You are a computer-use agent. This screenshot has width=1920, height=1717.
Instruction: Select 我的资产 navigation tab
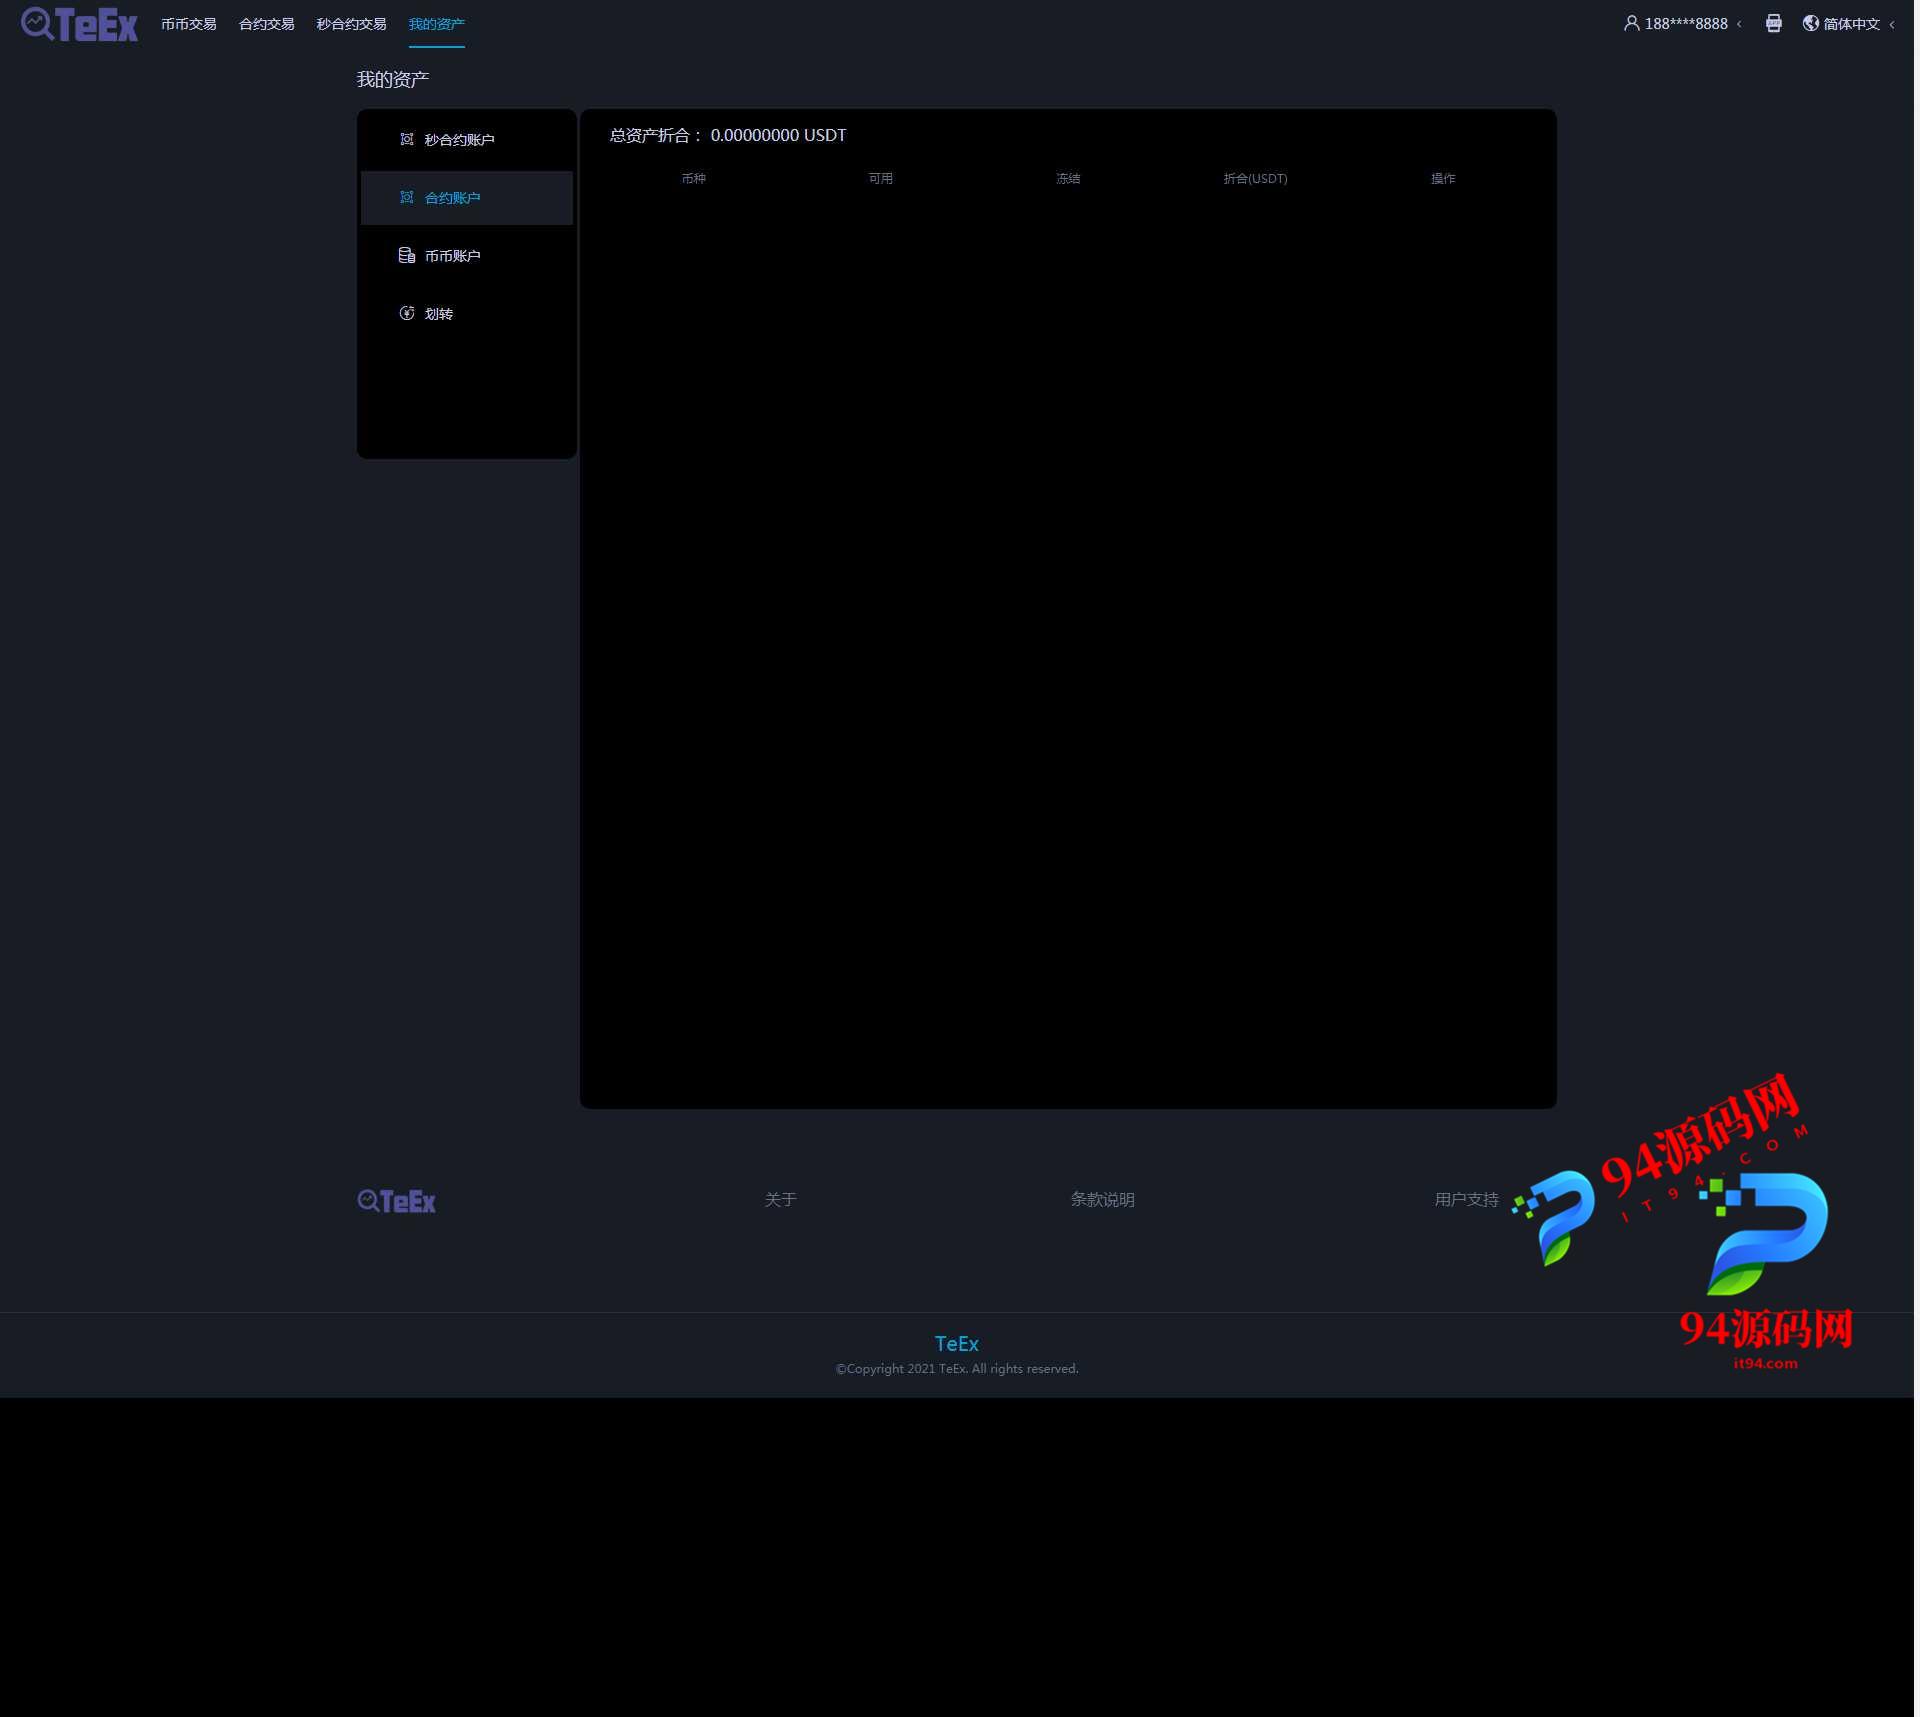[x=437, y=24]
